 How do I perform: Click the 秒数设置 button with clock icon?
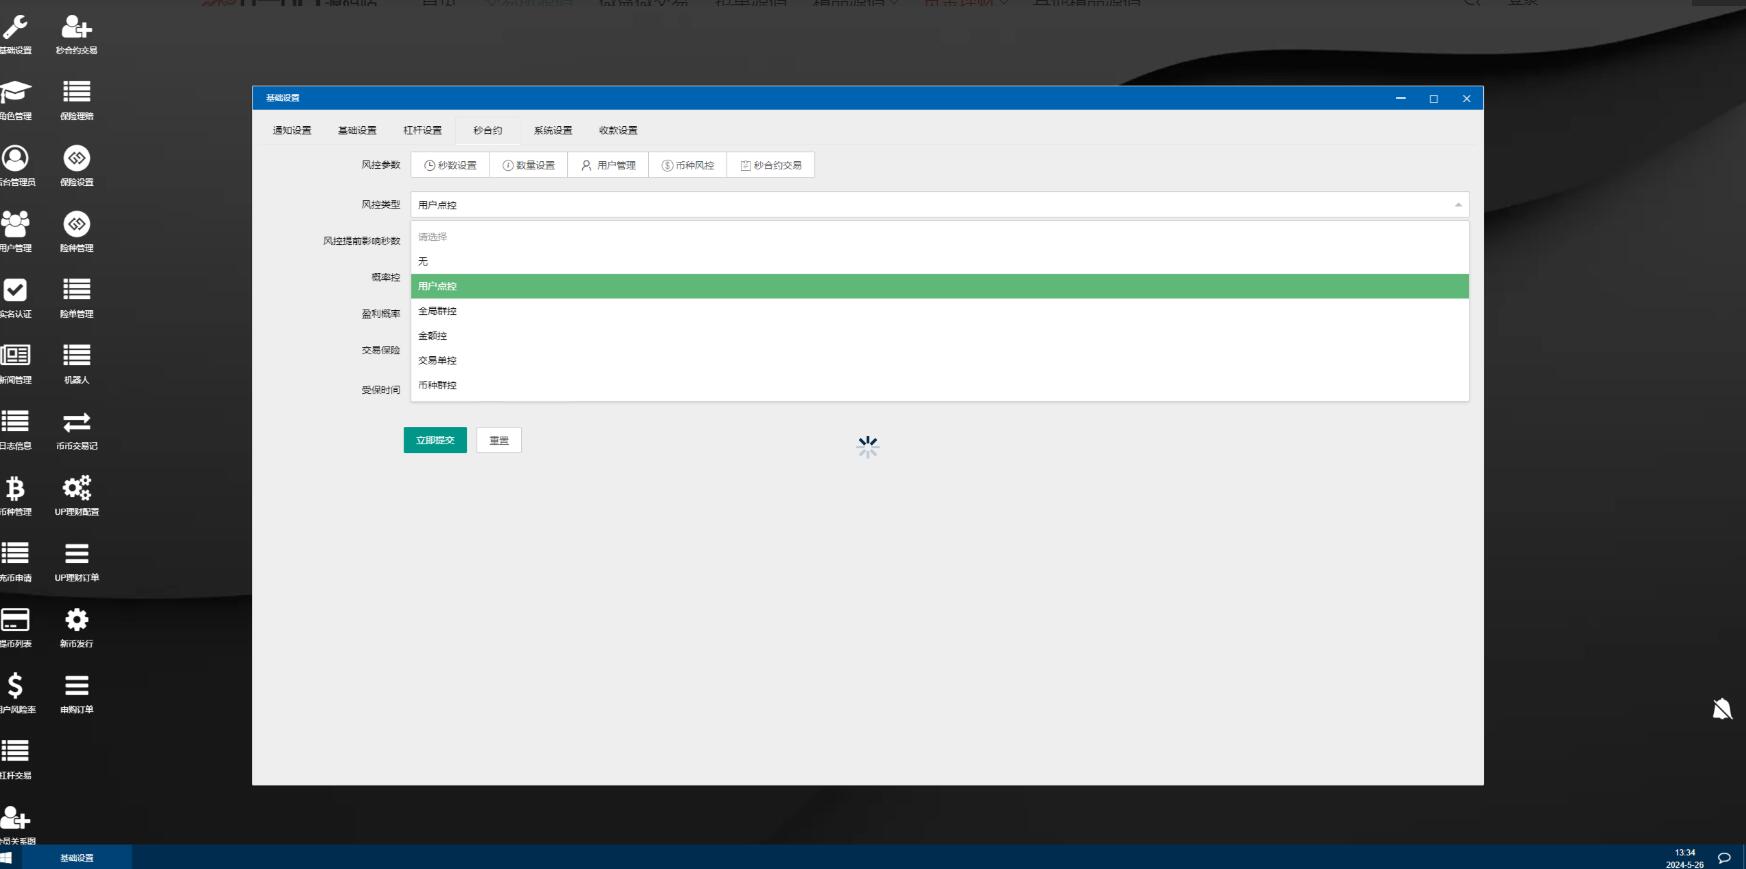(450, 165)
